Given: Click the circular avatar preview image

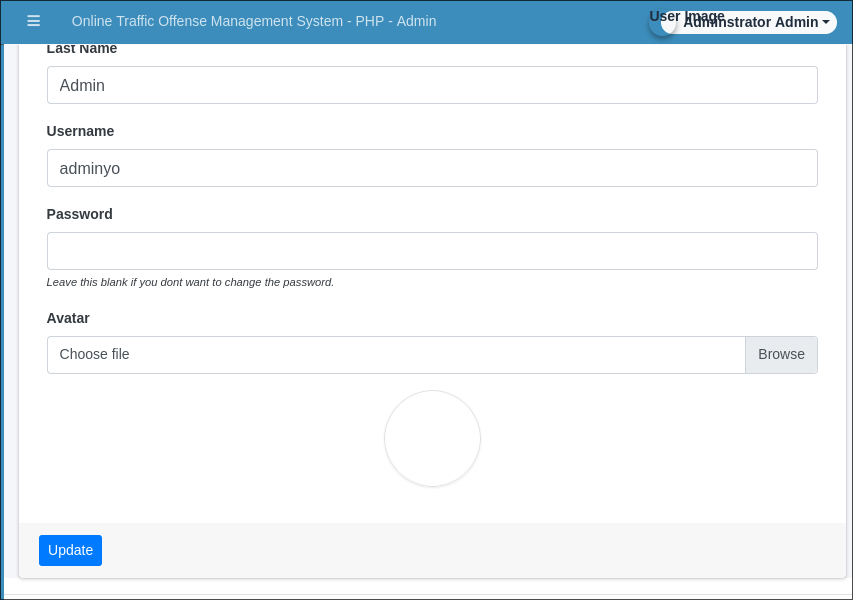Looking at the screenshot, I should (x=432, y=438).
